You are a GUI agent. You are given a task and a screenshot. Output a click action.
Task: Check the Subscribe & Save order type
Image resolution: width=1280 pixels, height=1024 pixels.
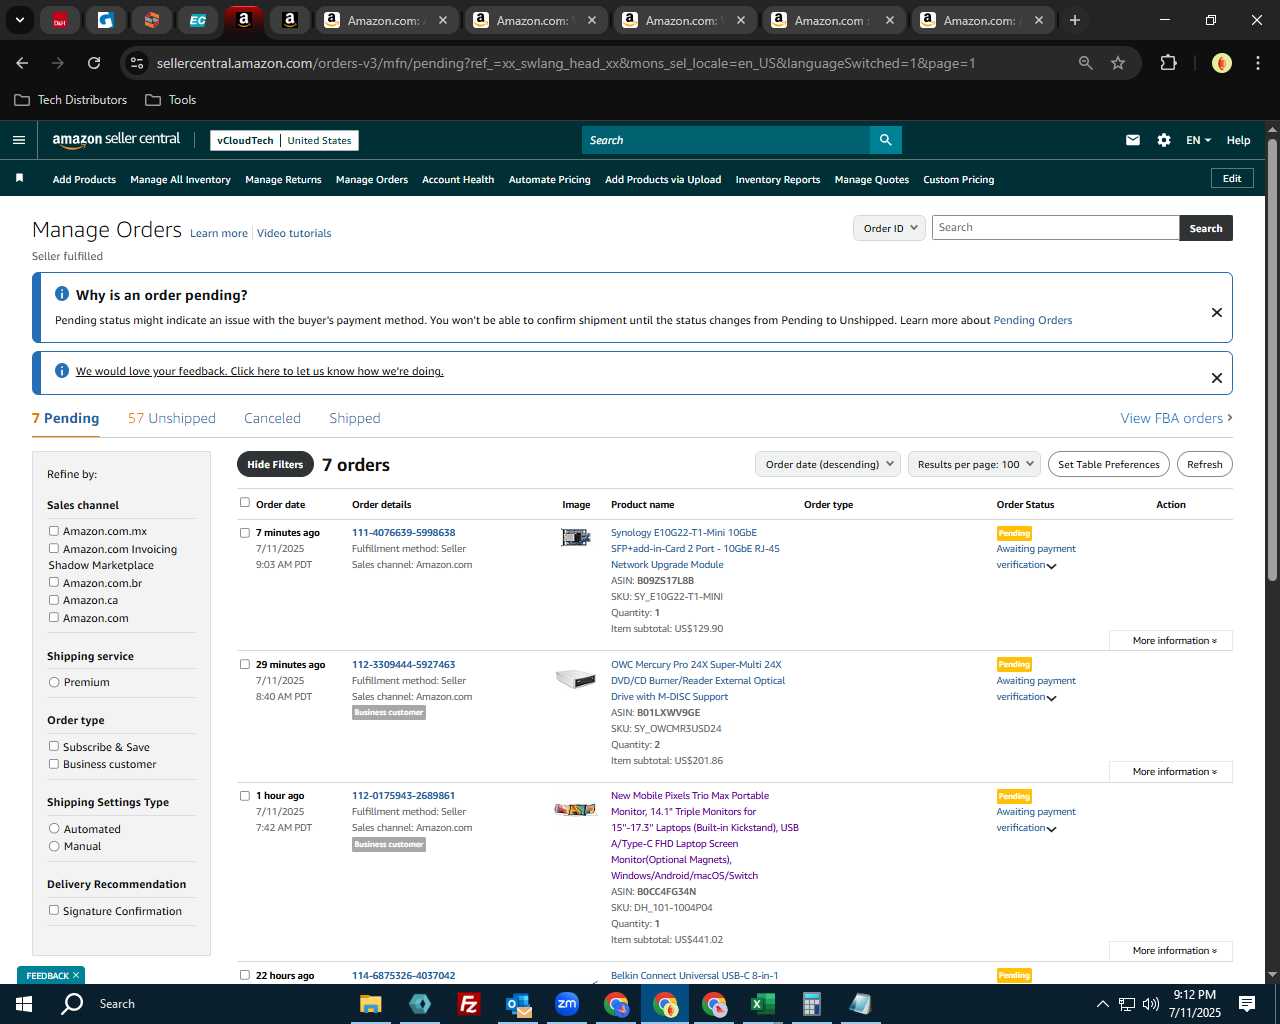point(54,746)
